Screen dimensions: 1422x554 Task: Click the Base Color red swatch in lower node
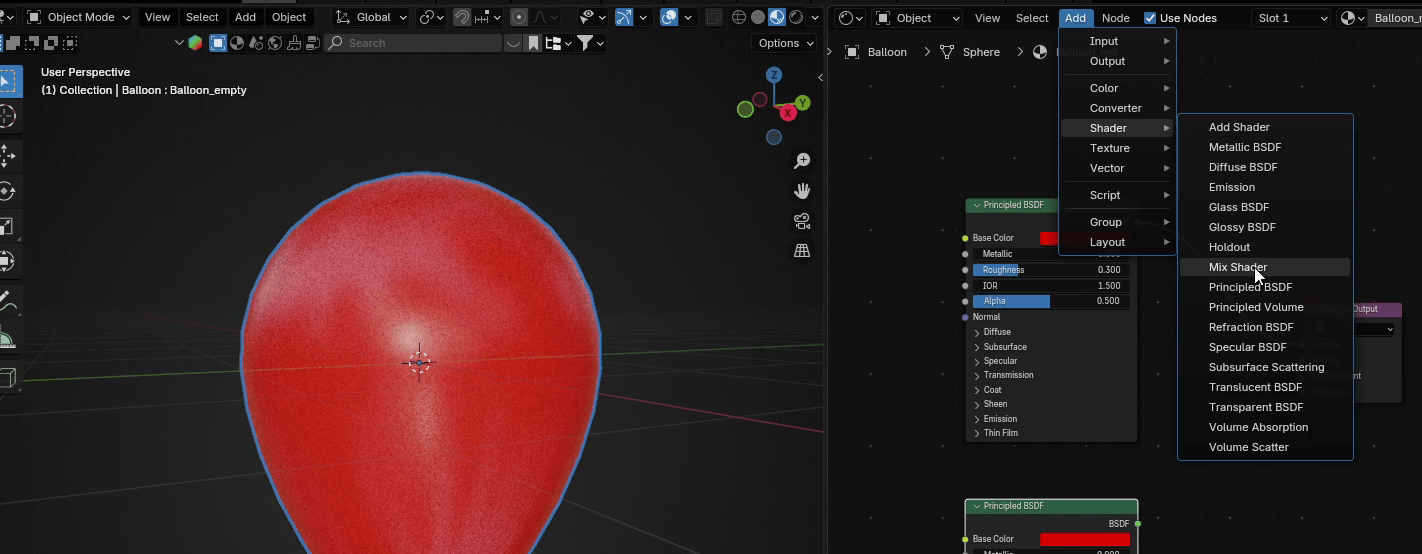tap(1084, 539)
